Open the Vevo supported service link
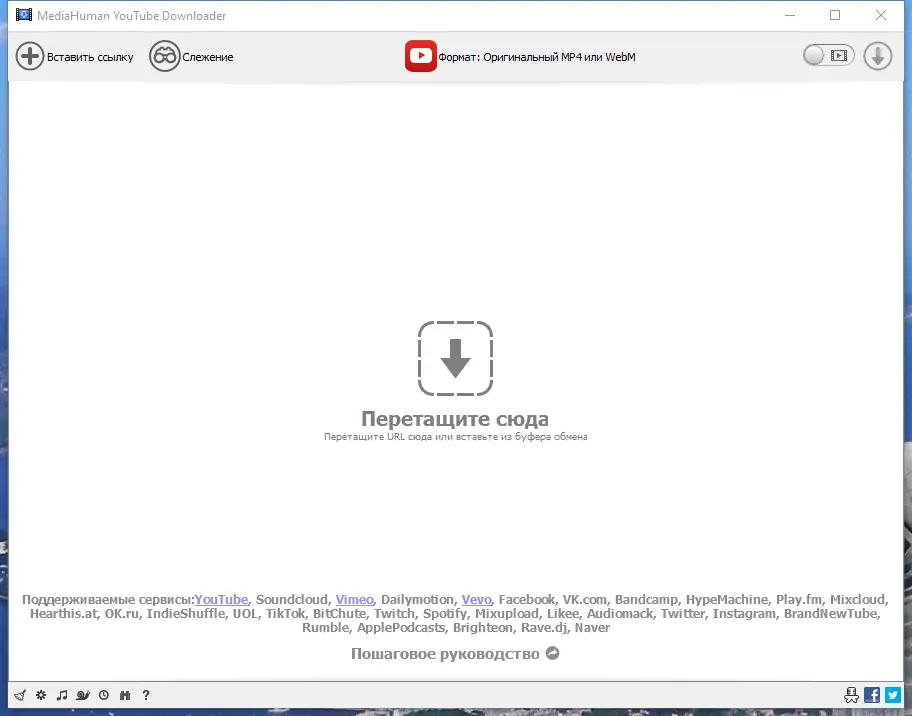The height and width of the screenshot is (716, 912). (x=476, y=599)
